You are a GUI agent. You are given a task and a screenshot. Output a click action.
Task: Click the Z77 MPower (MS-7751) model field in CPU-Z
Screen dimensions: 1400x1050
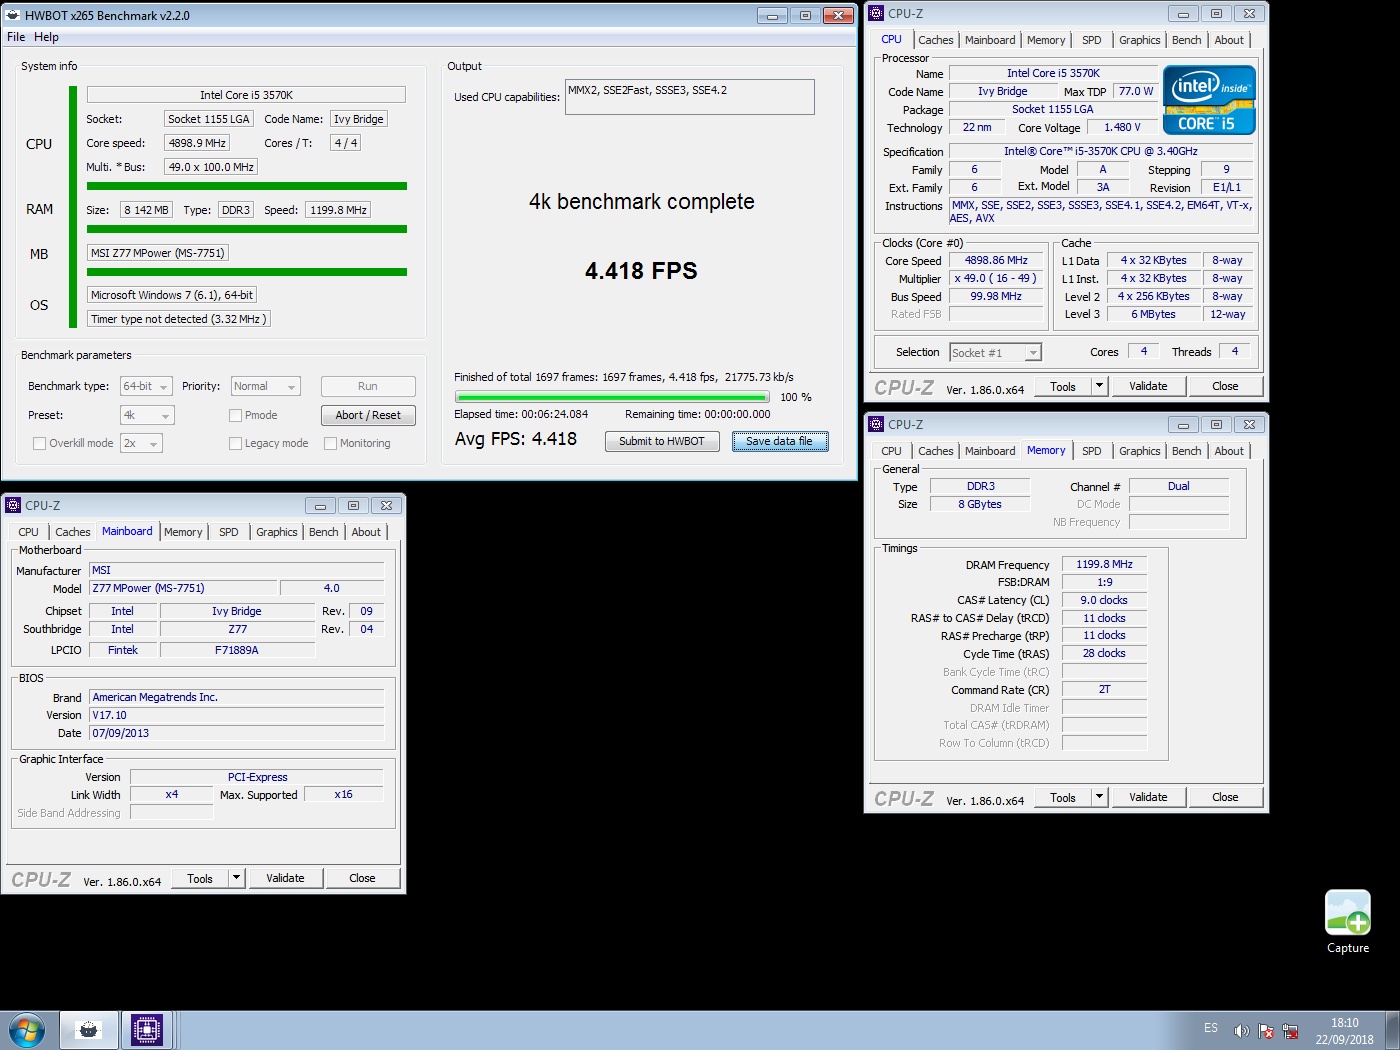click(x=183, y=588)
